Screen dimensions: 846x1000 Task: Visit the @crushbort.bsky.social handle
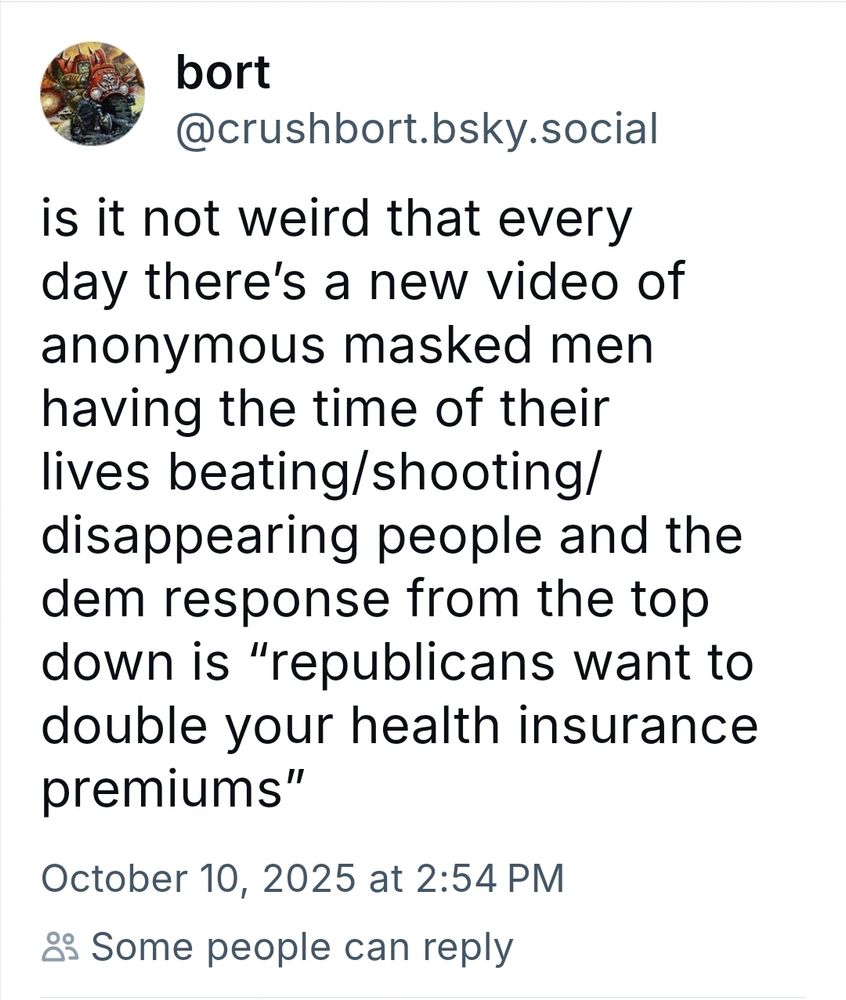click(x=416, y=129)
